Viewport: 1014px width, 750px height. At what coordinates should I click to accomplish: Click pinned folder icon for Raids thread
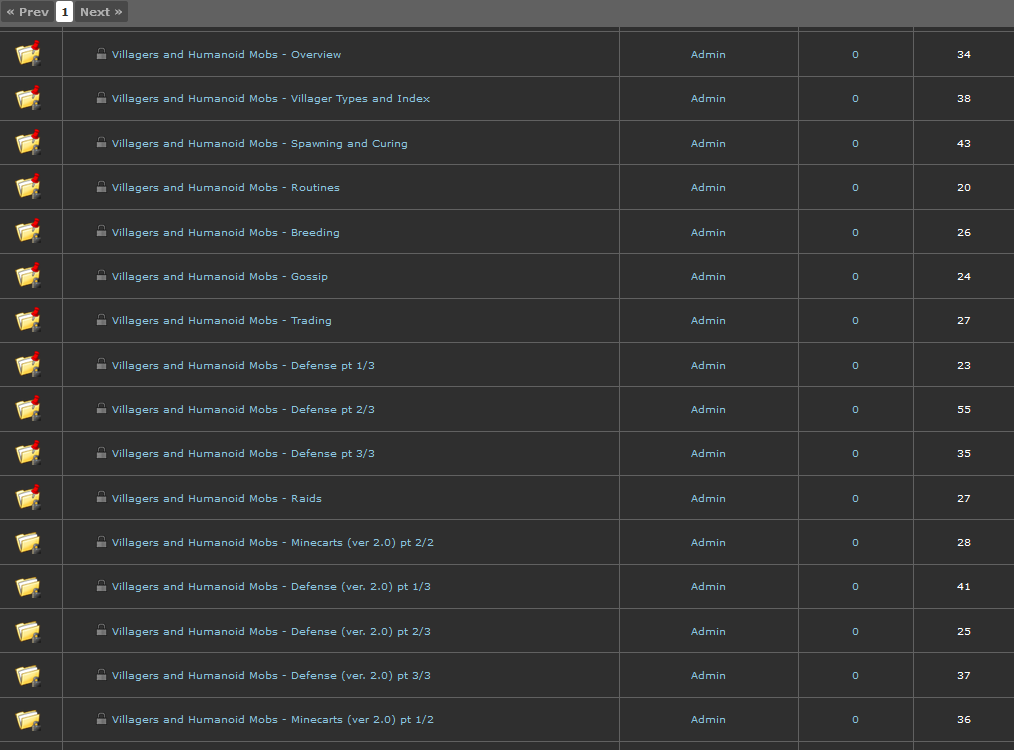28,497
